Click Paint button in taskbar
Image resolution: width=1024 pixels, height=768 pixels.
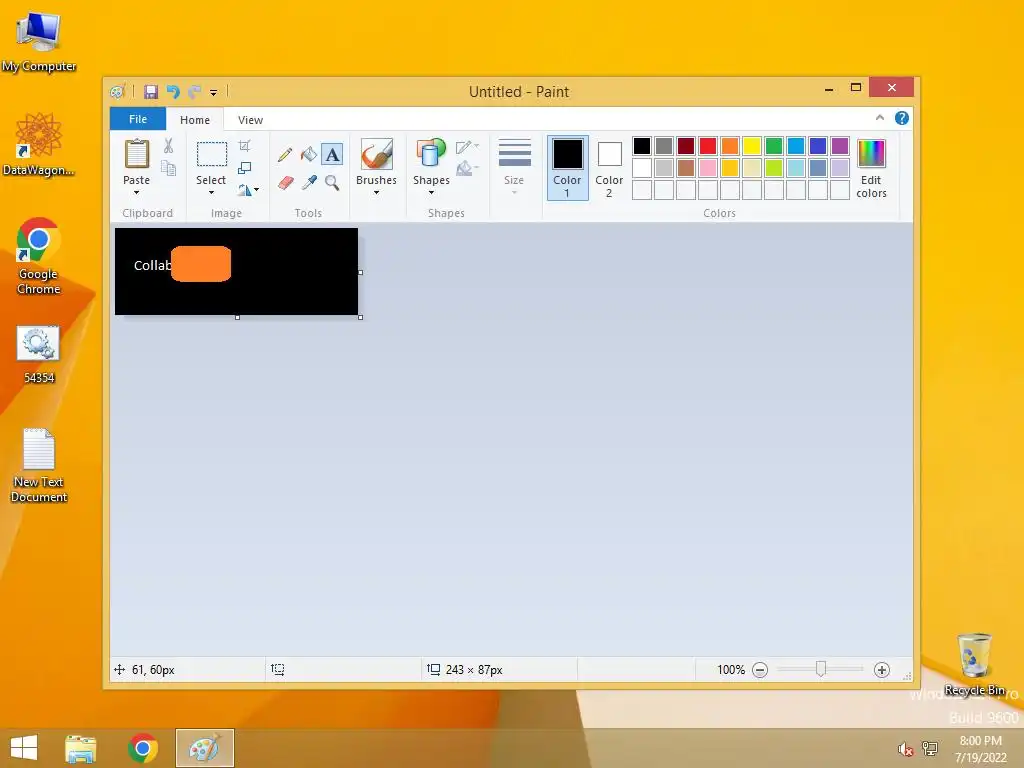204,748
